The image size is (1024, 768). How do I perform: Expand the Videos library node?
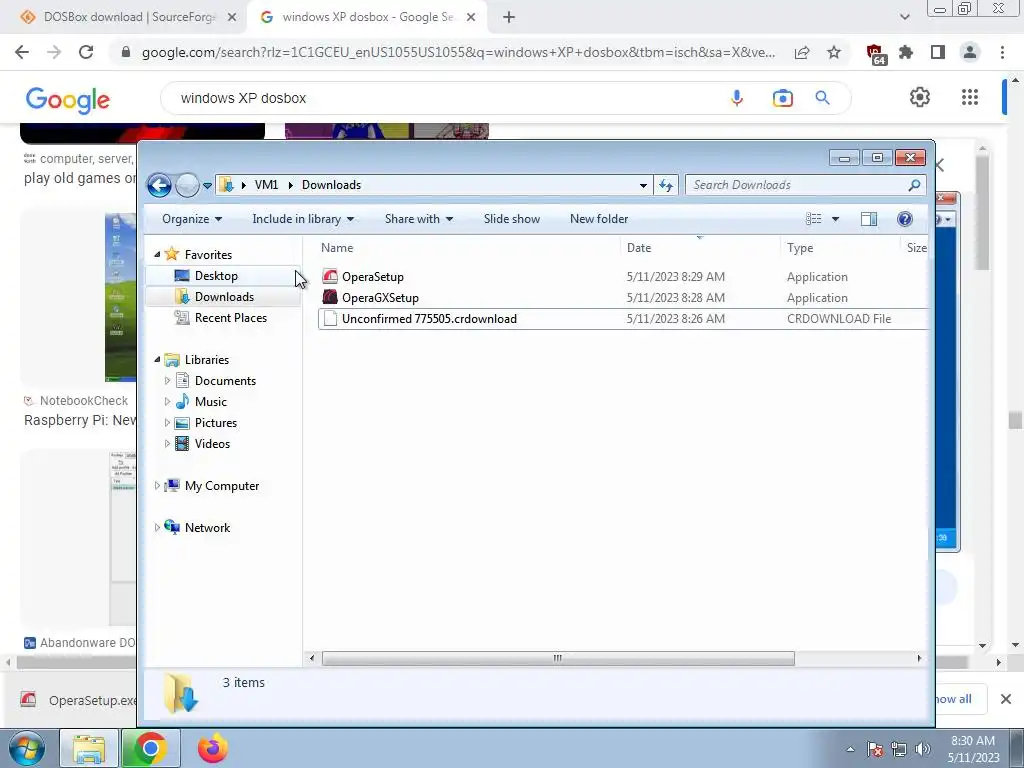tap(167, 443)
